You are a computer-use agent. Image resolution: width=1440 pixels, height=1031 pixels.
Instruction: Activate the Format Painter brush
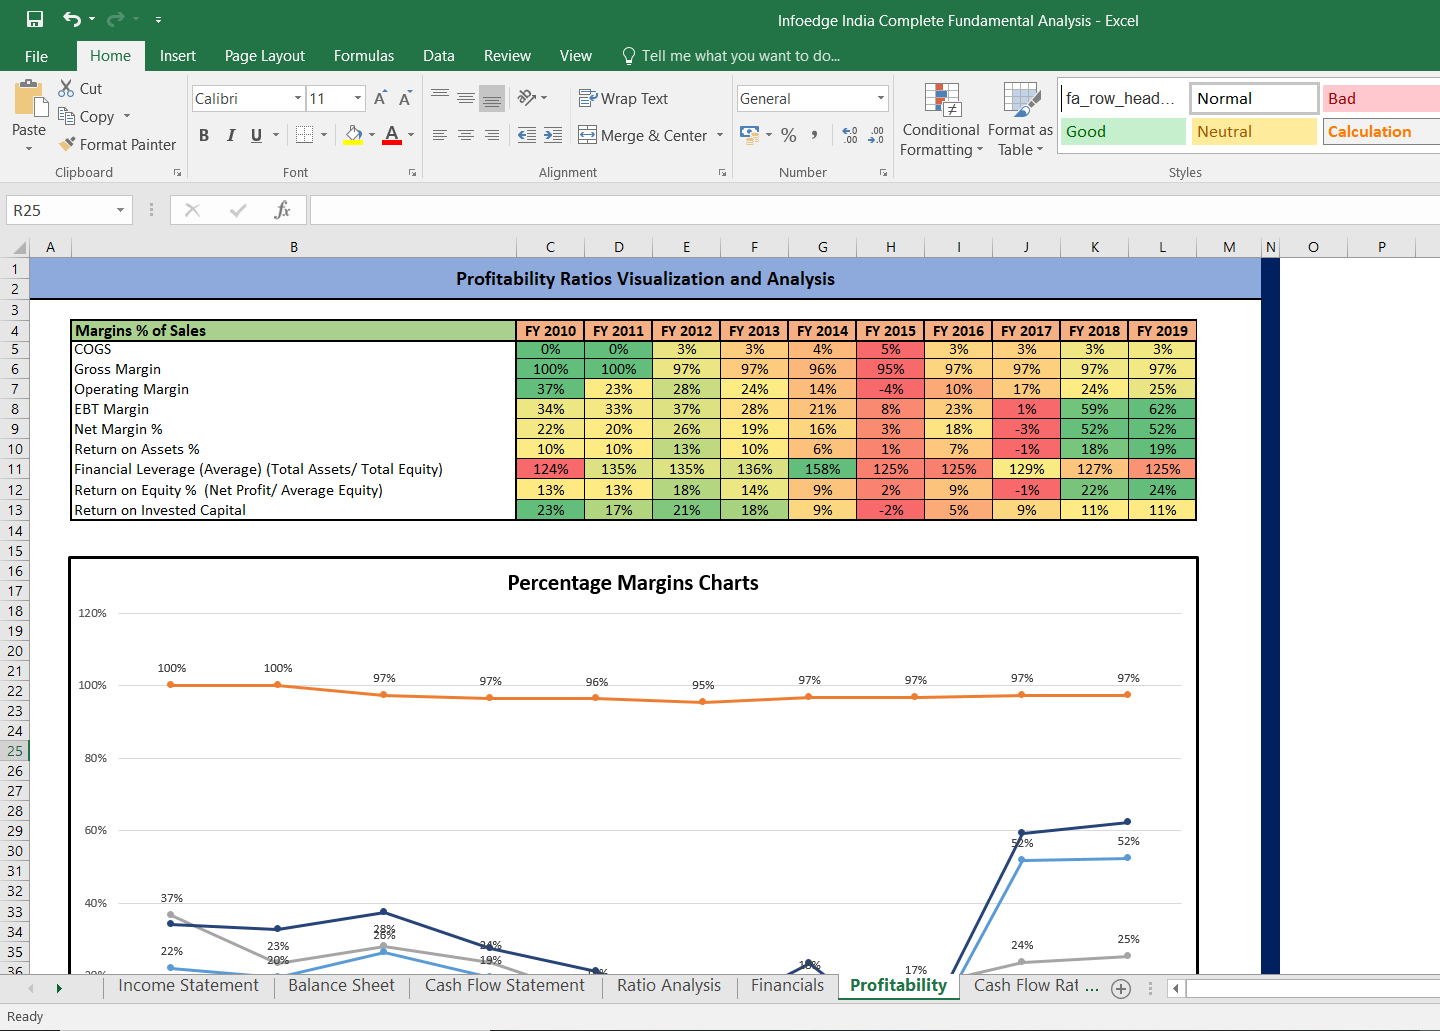[x=67, y=144]
